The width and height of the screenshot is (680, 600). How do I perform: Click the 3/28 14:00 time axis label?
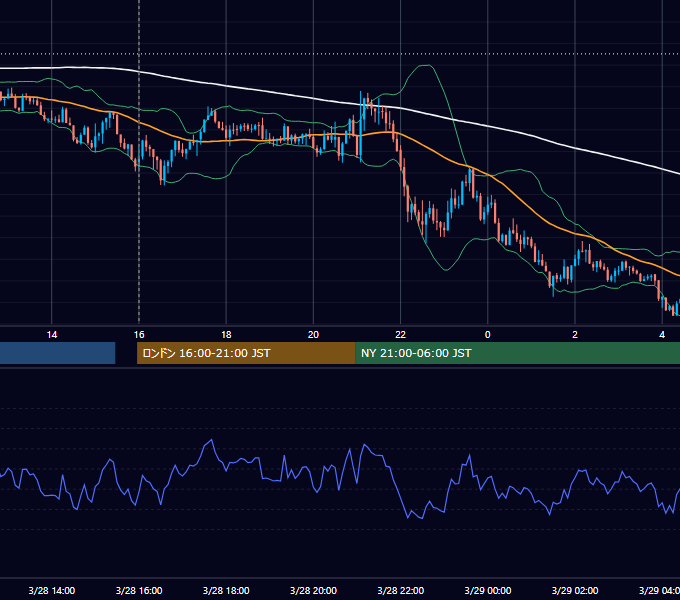pyautogui.click(x=52, y=590)
